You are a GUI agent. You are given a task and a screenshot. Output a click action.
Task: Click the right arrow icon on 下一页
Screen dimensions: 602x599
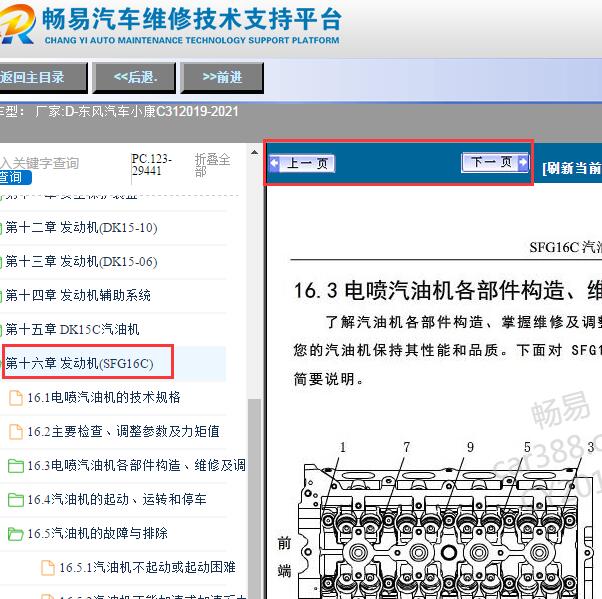pos(523,162)
